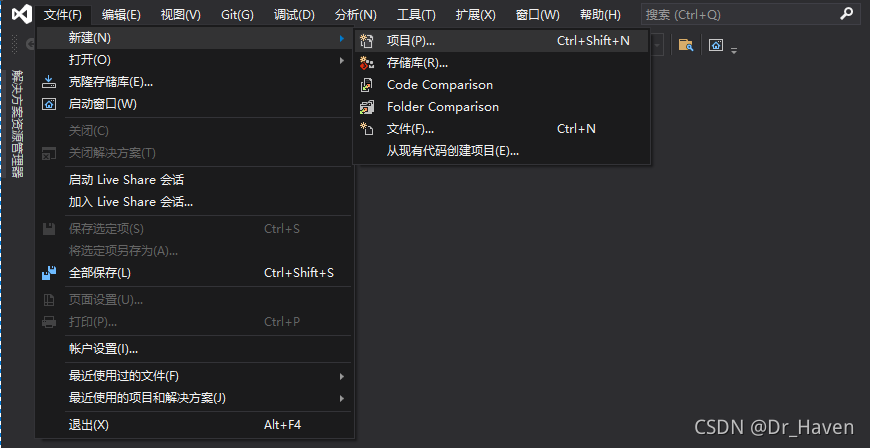The image size is (870, 448).
Task: Select 启动窗口(W) entry
Action: pos(194,104)
